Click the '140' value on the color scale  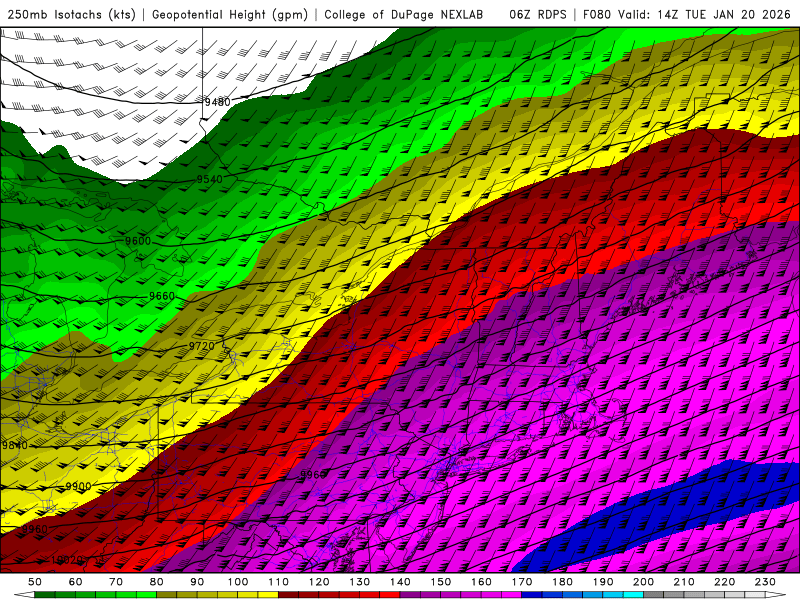400,582
